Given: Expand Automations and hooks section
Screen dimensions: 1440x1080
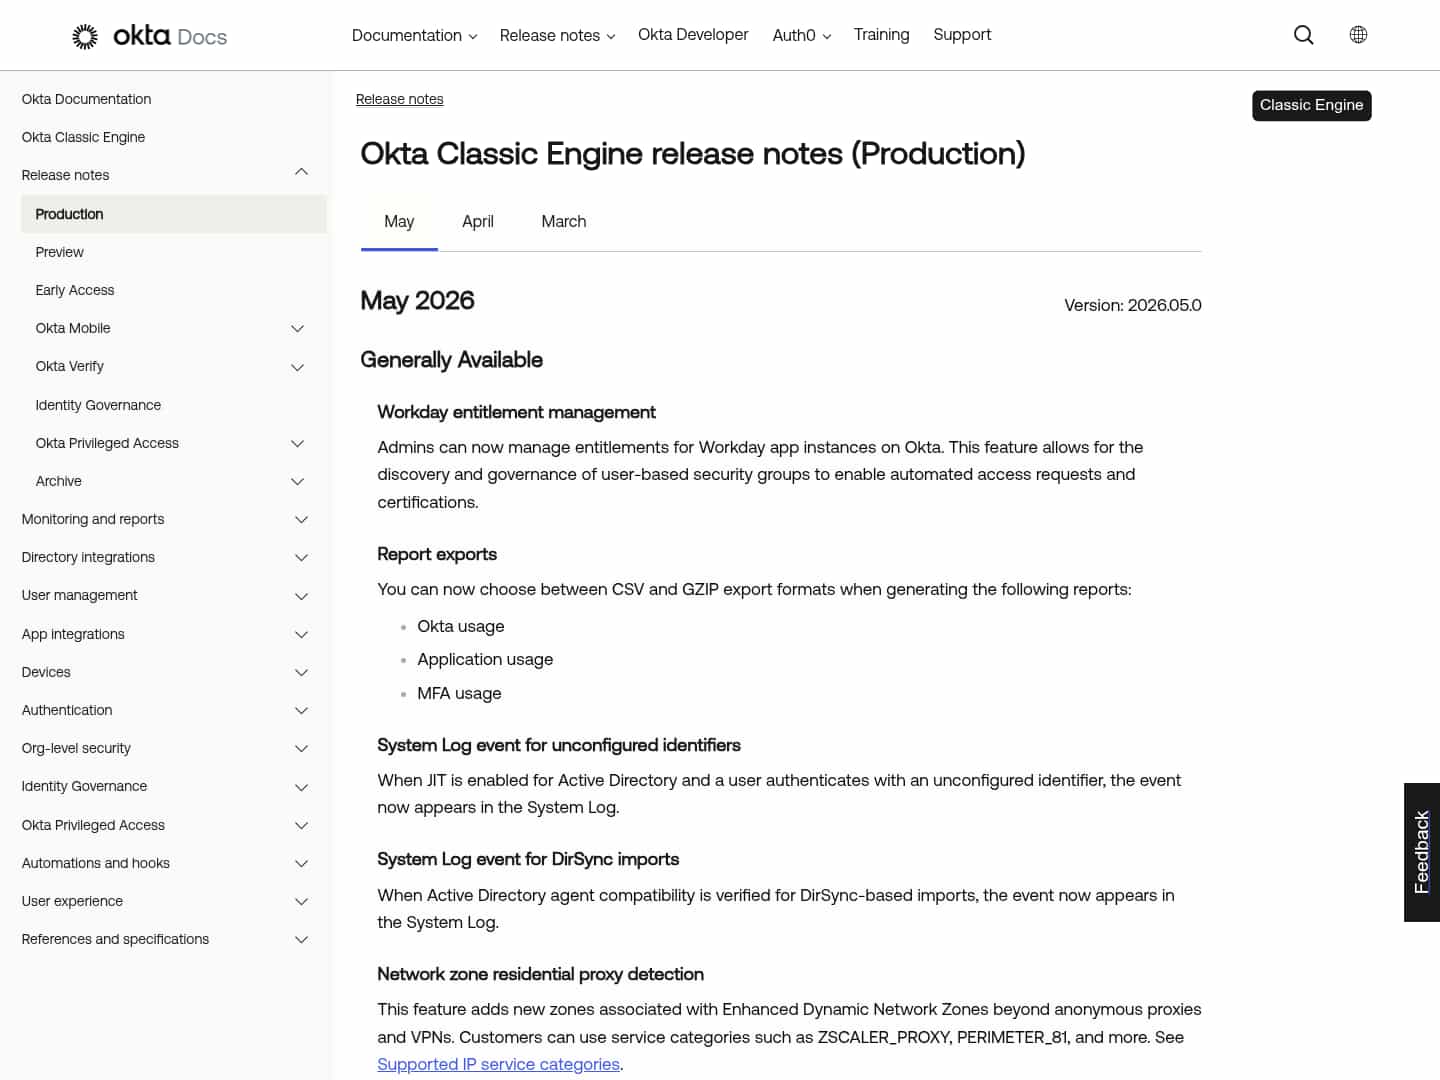Looking at the screenshot, I should [x=301, y=864].
